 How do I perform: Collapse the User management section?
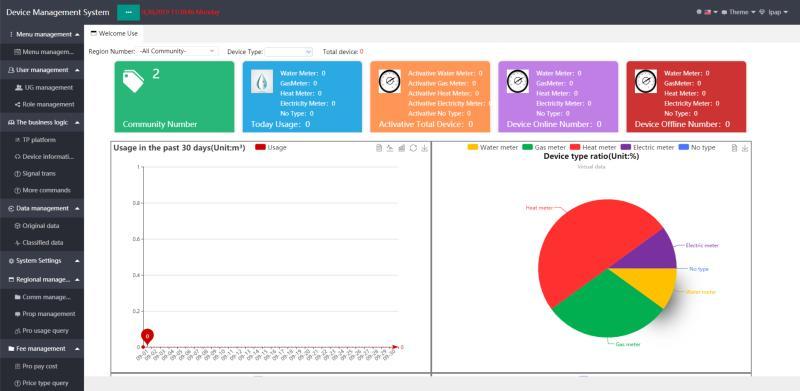[42, 70]
